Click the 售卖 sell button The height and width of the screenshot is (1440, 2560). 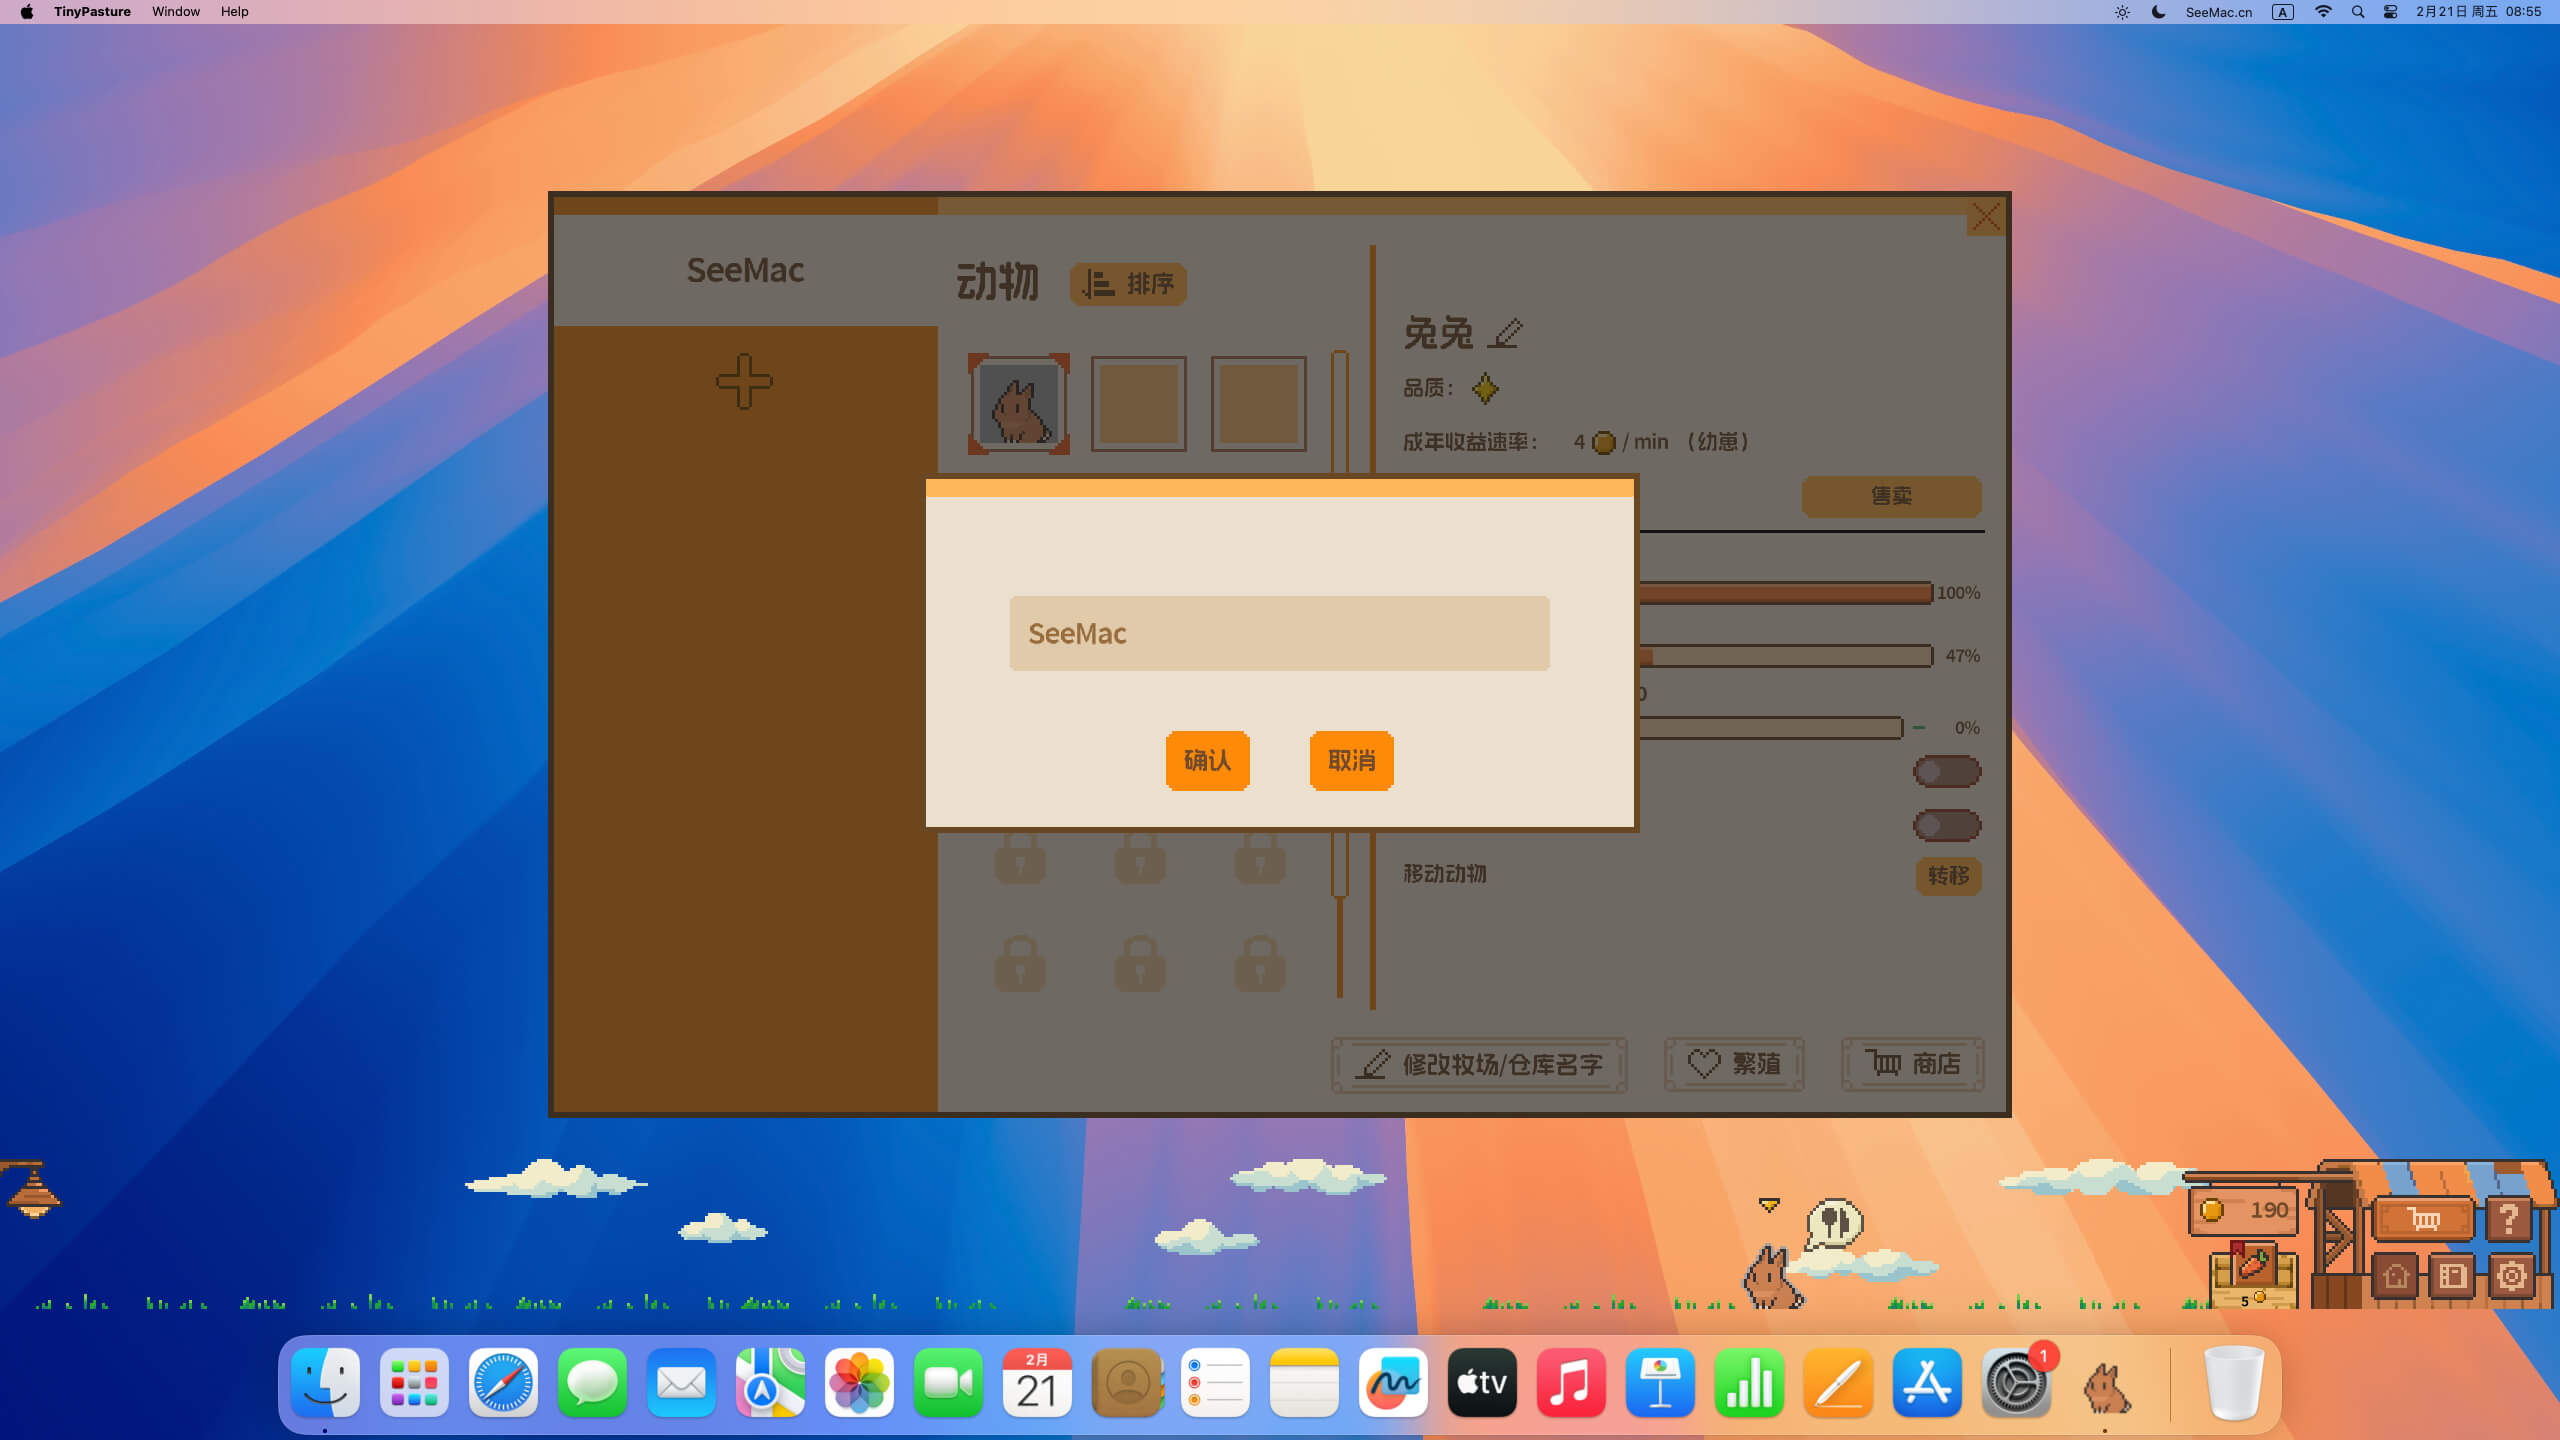1891,496
